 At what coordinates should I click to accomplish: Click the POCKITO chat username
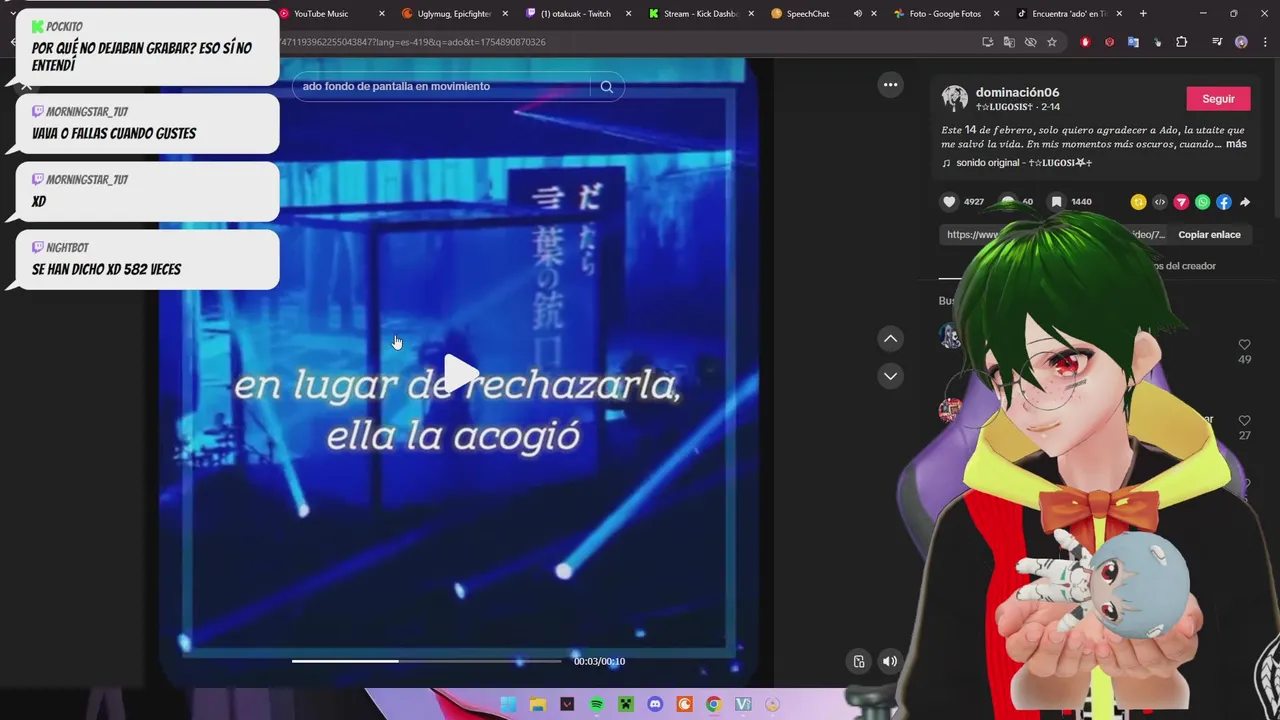pyautogui.click(x=64, y=27)
